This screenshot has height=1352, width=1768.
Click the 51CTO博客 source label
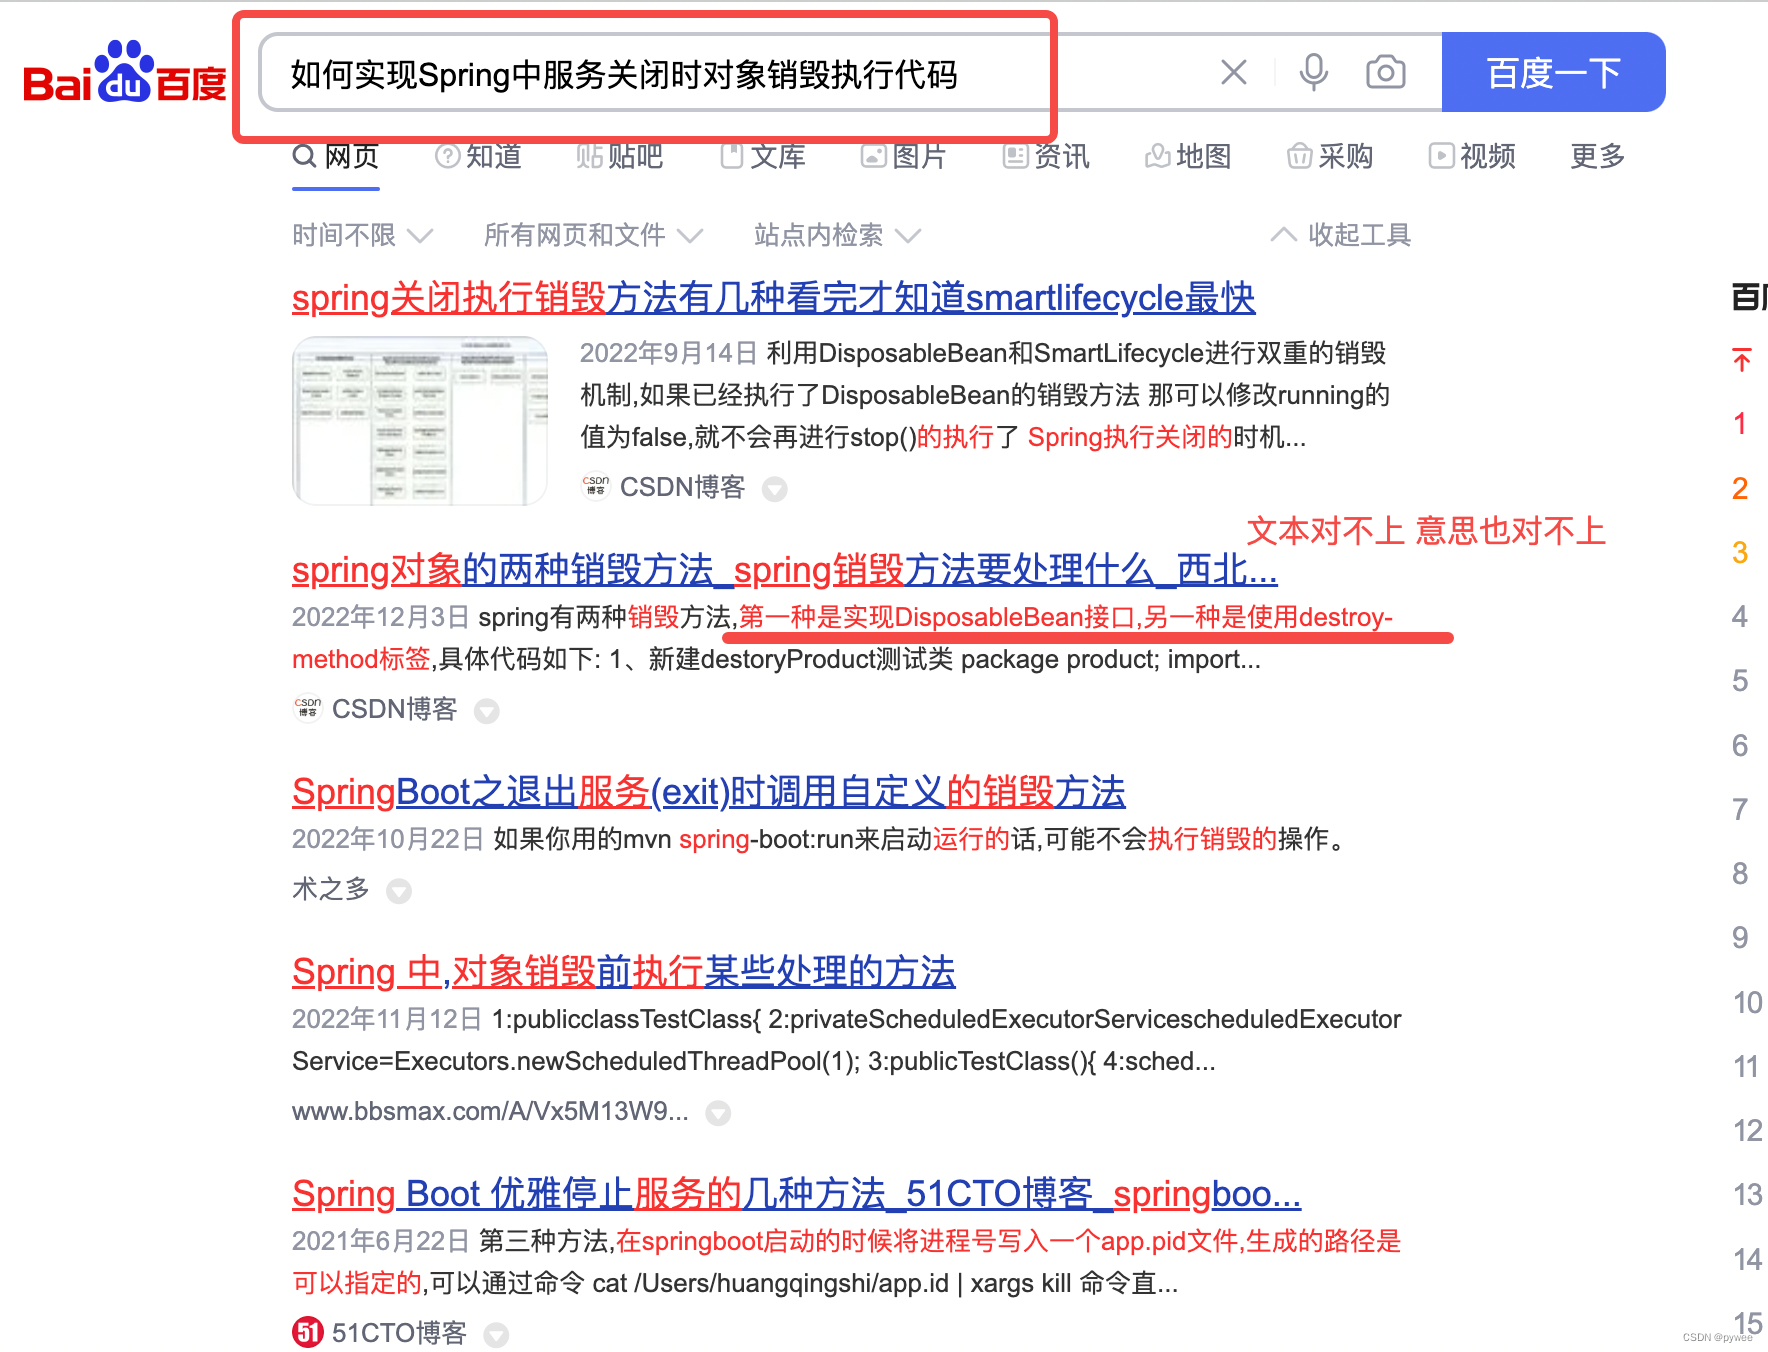click(x=399, y=1333)
